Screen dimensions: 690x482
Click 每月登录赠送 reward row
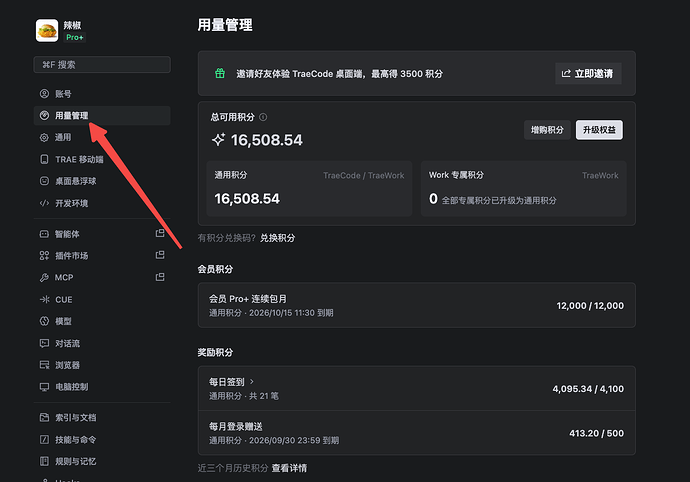[417, 433]
